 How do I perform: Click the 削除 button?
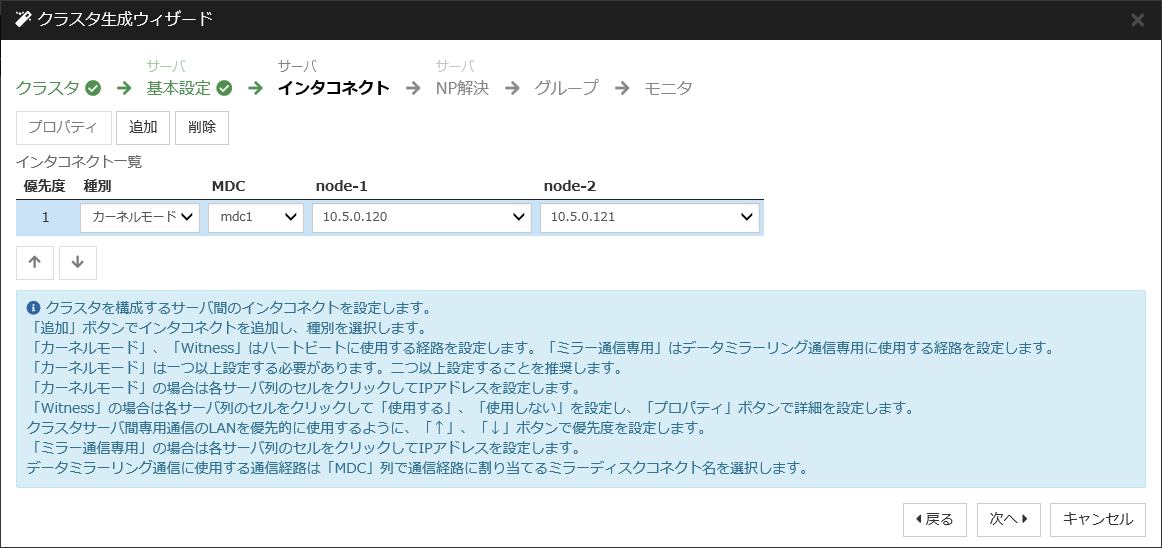coord(202,128)
